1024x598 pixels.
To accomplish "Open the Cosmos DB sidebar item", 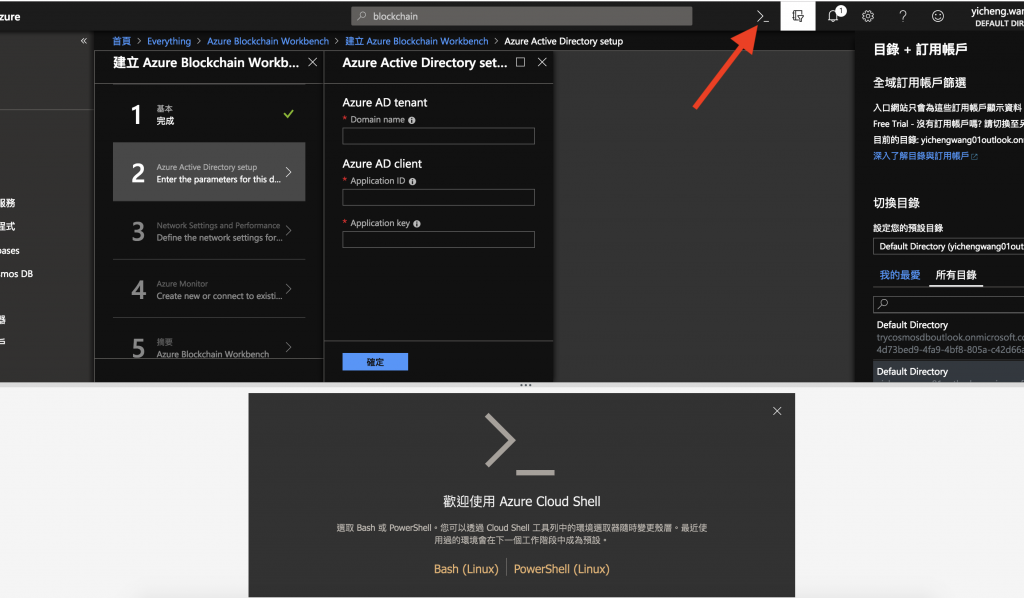I will pos(16,274).
